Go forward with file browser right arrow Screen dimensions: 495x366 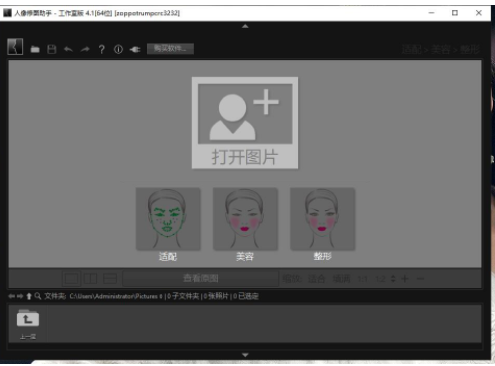click(20, 296)
